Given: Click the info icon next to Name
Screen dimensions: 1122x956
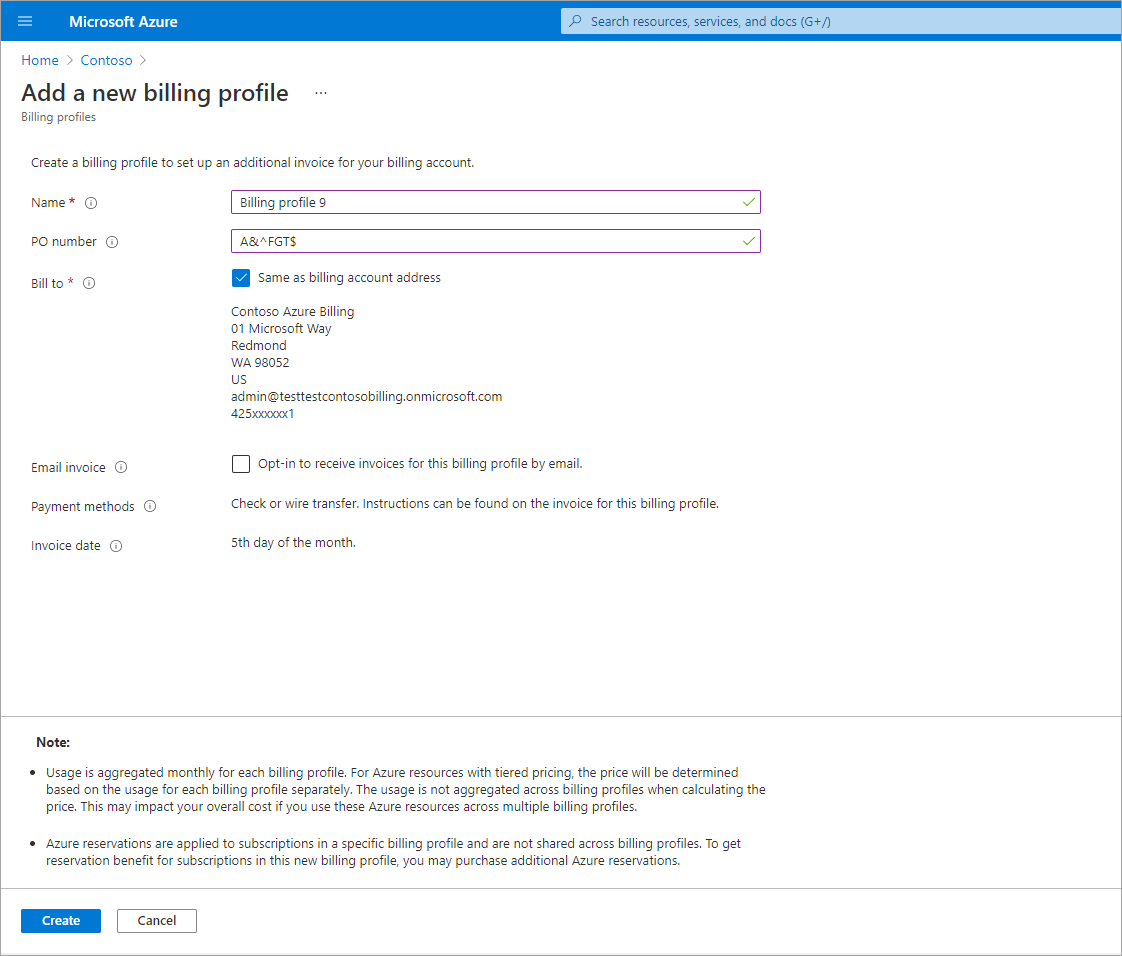Looking at the screenshot, I should pos(91,202).
